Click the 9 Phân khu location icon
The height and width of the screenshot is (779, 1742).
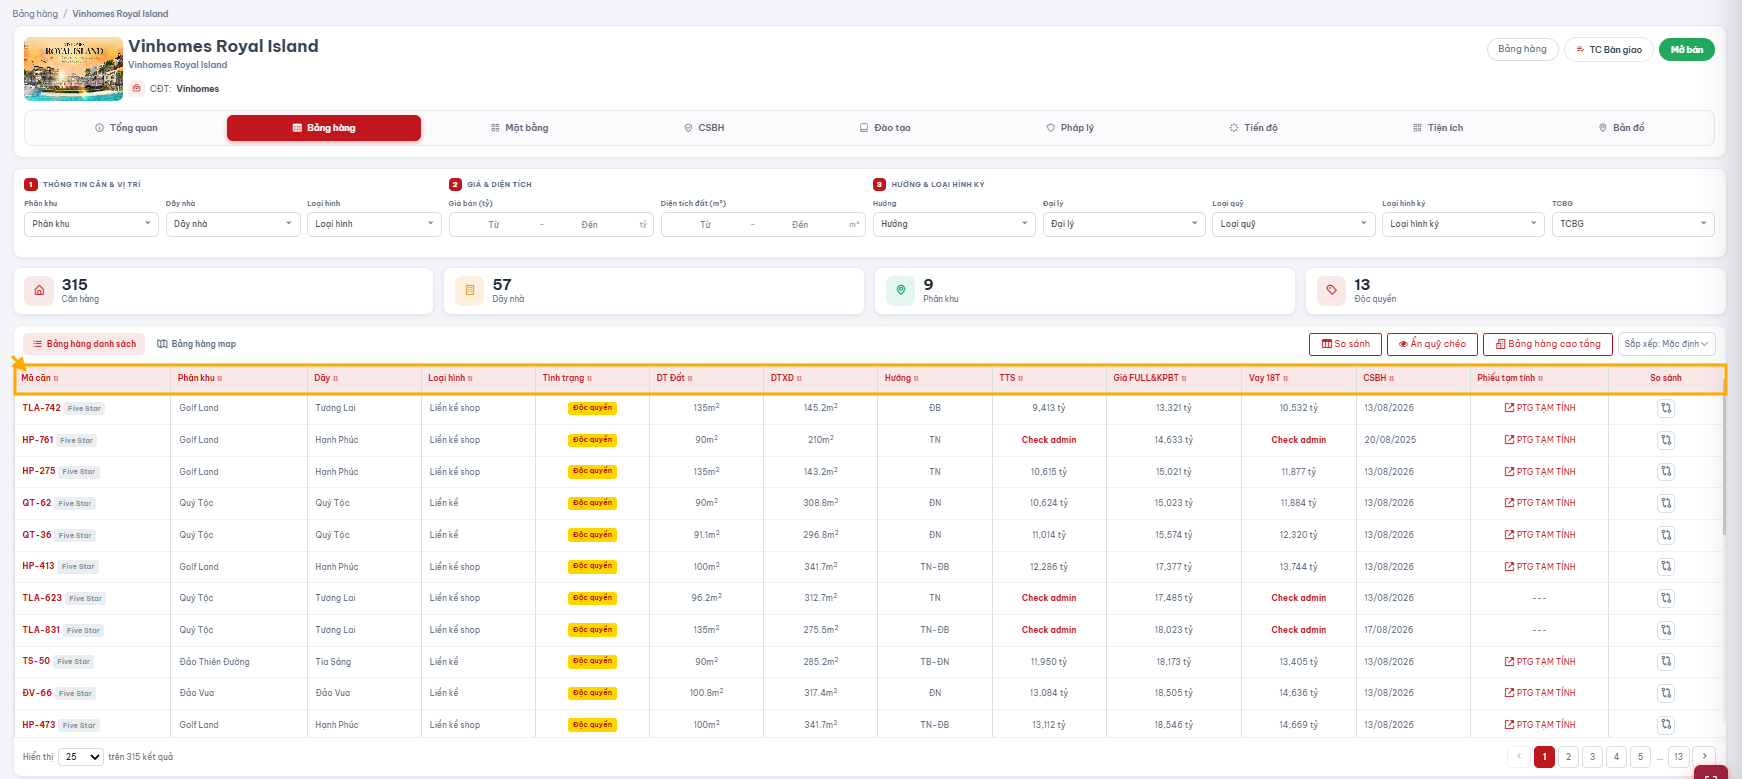coord(901,291)
